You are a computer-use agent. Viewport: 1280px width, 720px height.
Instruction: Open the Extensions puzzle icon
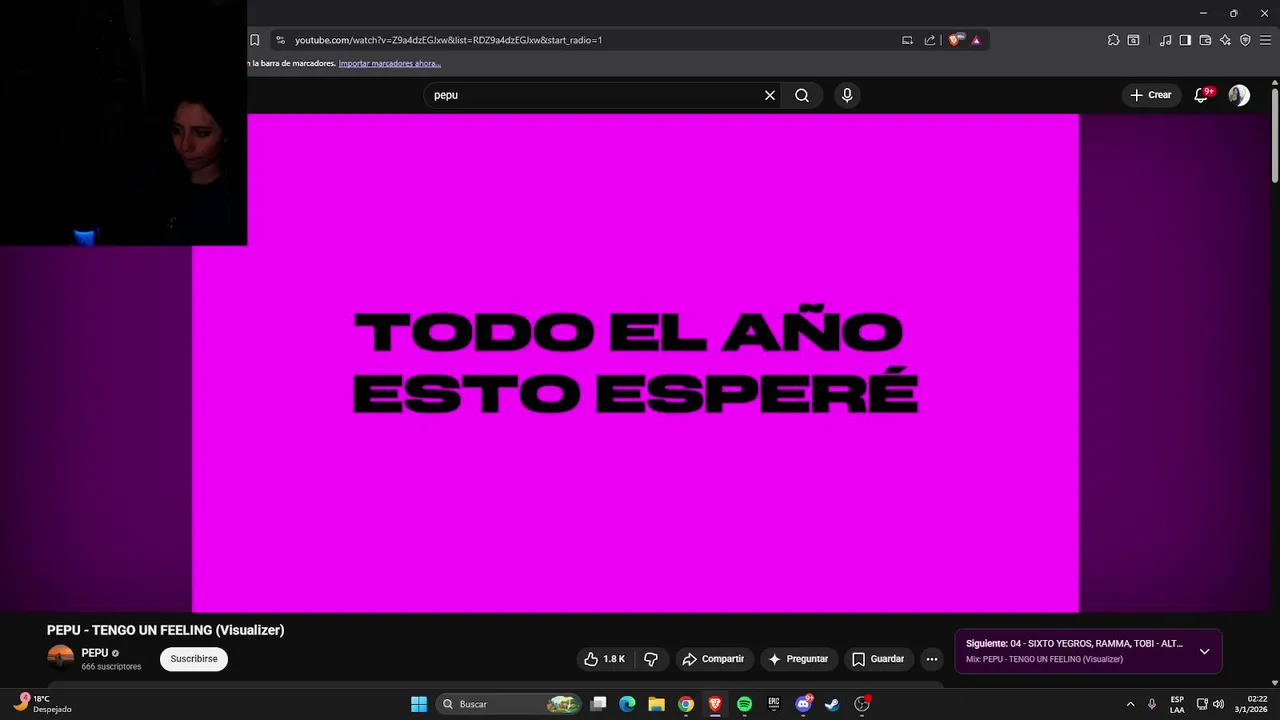[x=1113, y=40]
